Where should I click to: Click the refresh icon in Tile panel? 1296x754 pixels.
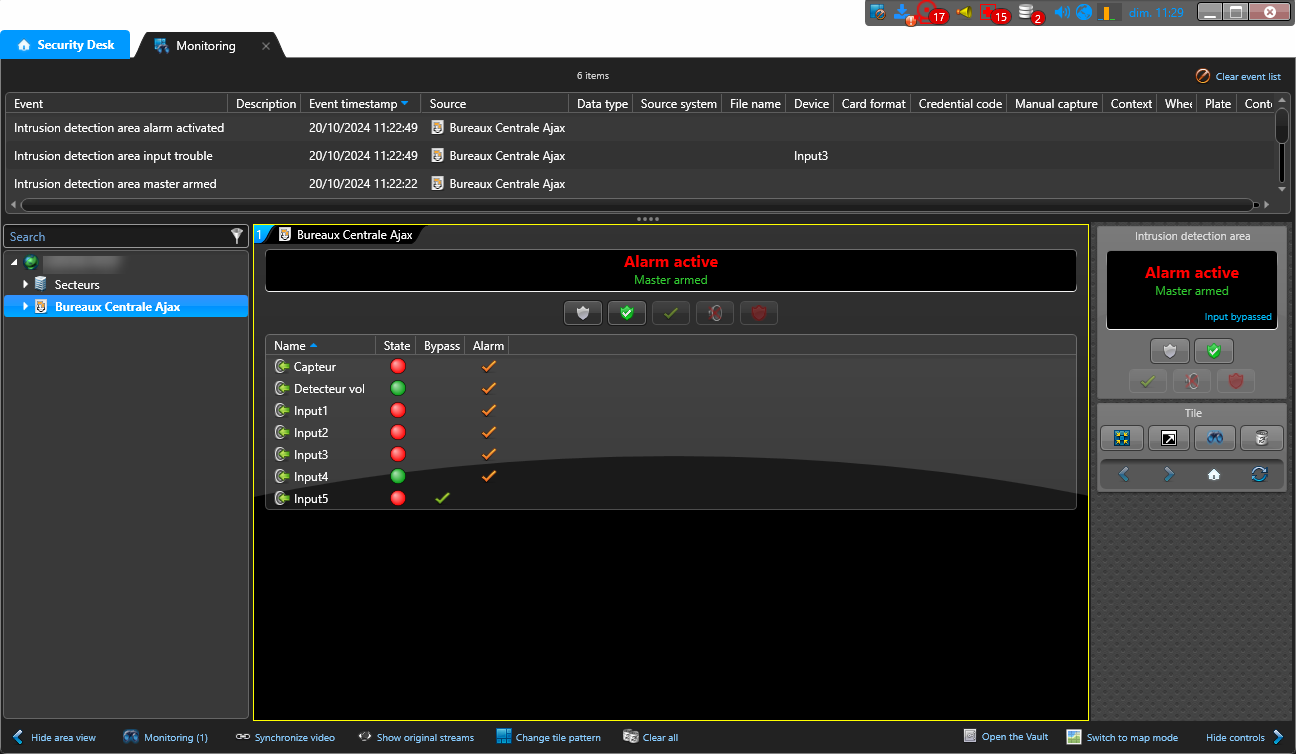click(1259, 475)
